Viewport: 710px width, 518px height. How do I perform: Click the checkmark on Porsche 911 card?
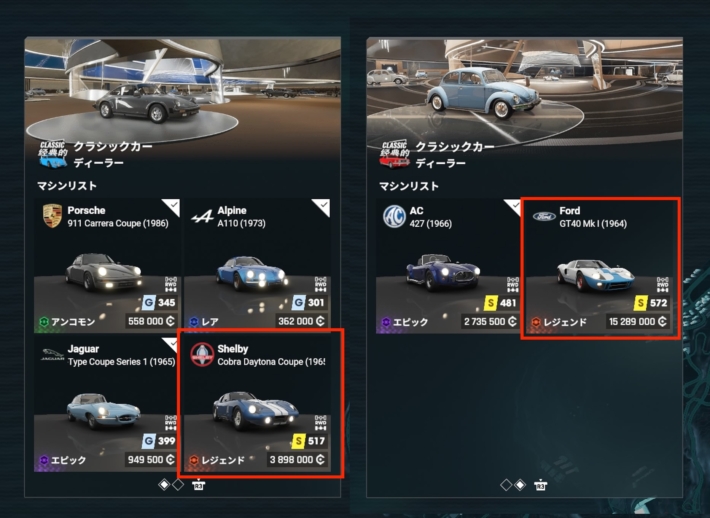point(173,206)
